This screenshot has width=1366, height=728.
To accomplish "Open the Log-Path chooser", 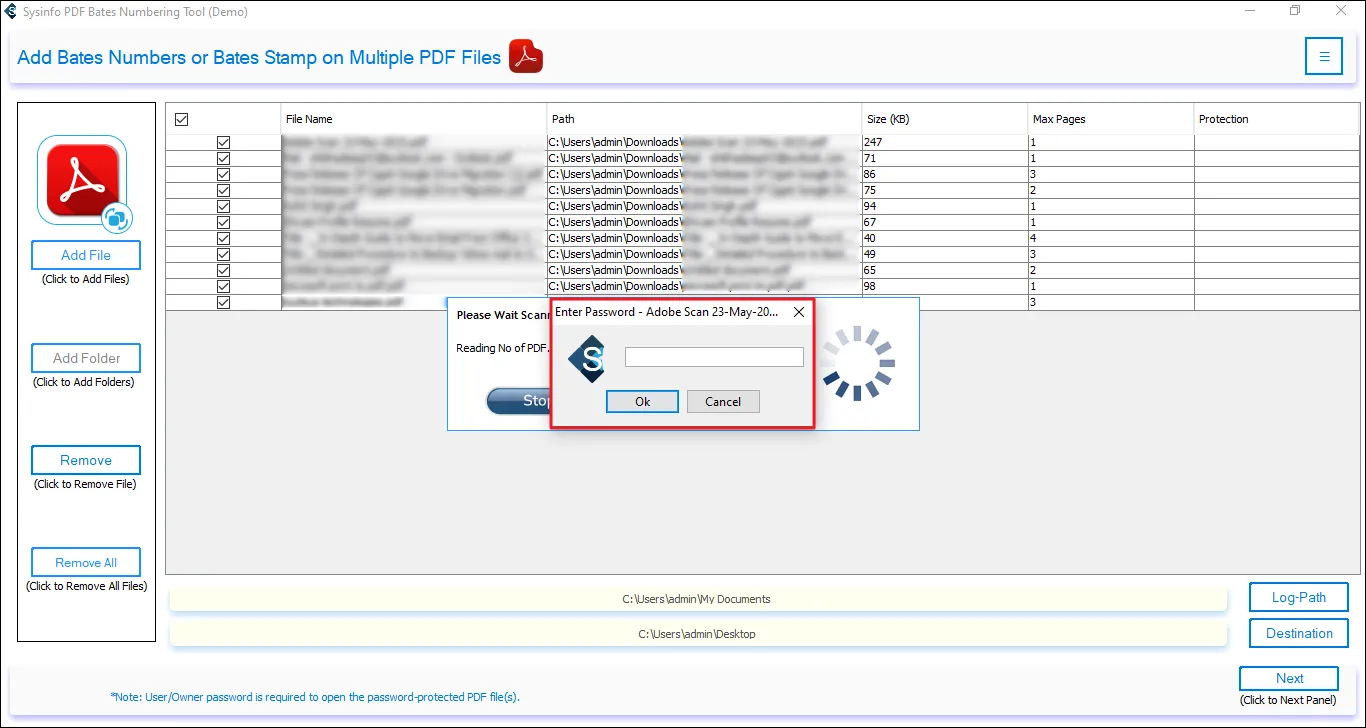I will (1299, 598).
